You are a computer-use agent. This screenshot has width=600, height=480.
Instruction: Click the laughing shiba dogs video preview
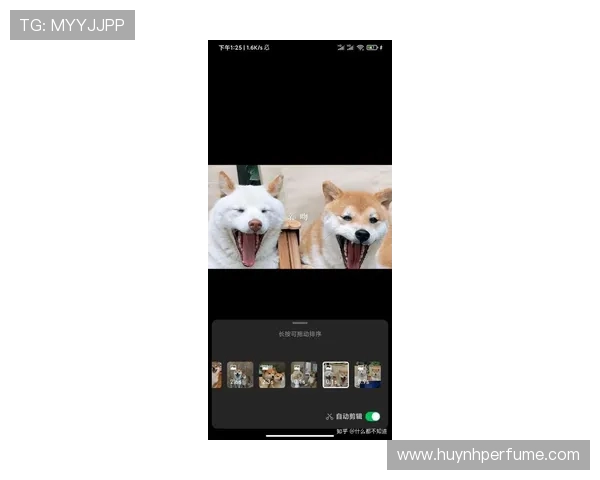point(300,217)
